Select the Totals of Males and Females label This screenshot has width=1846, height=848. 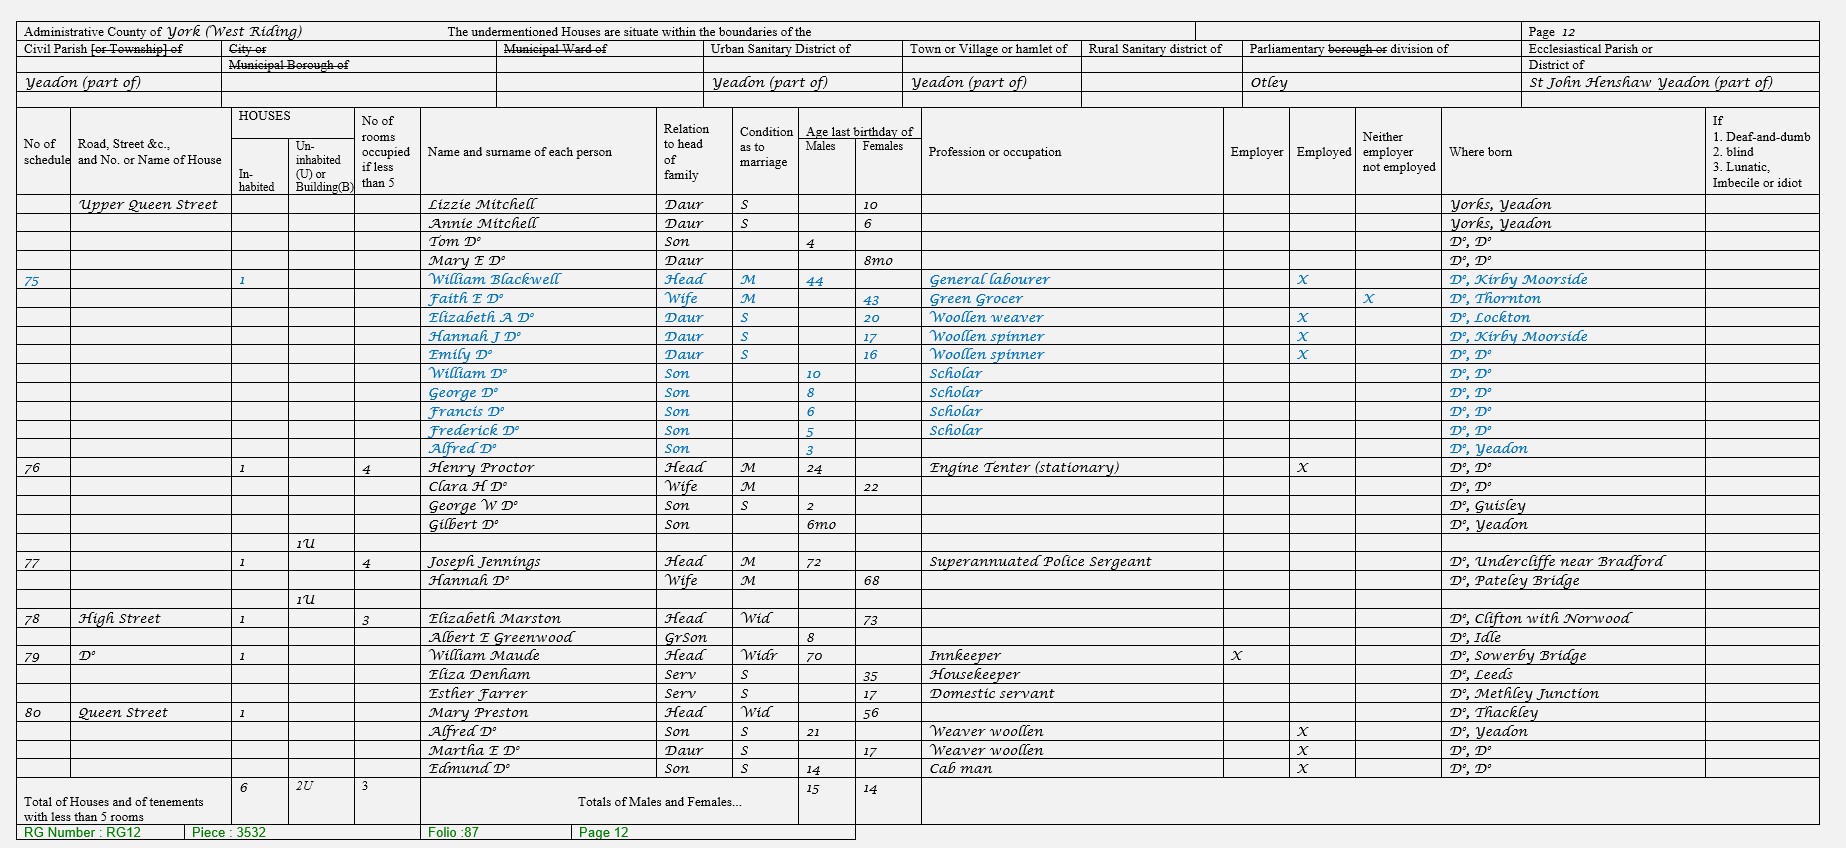tap(660, 801)
